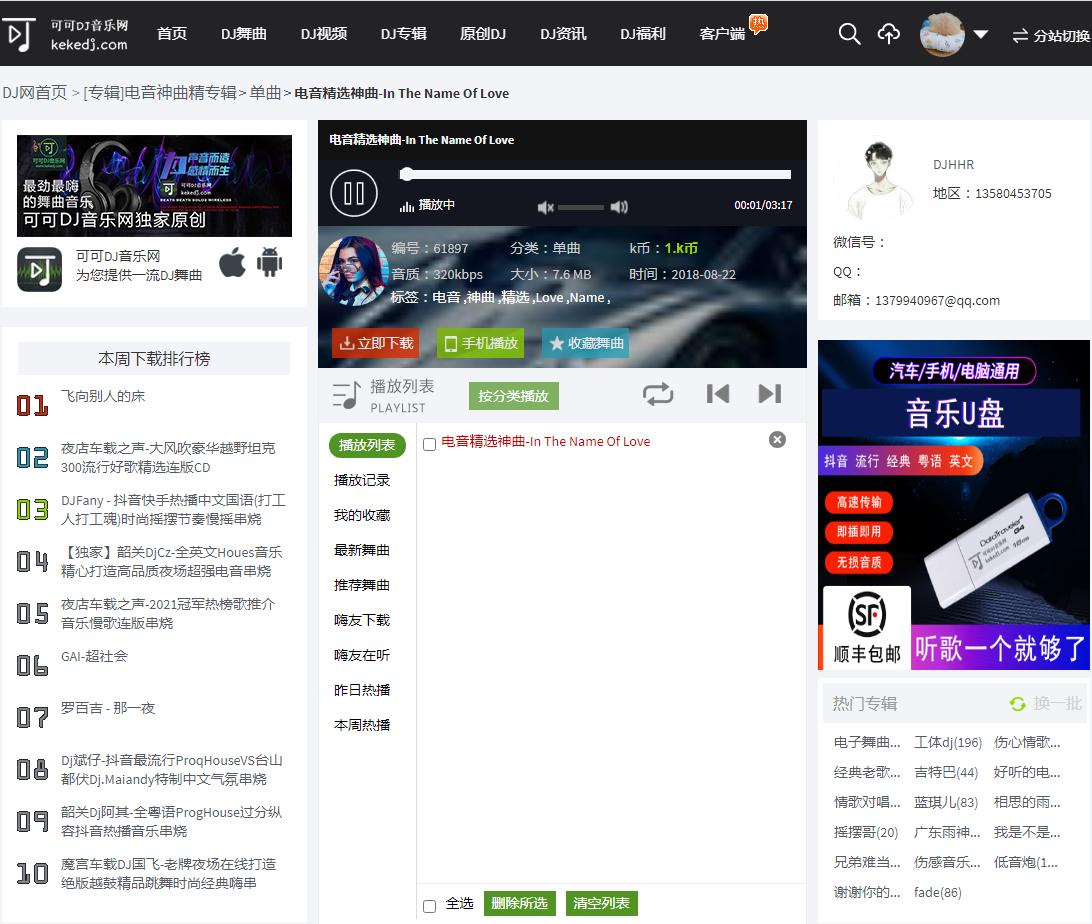Click the upload cloud icon in top bar
The height and width of the screenshot is (924, 1092).
pyautogui.click(x=889, y=33)
